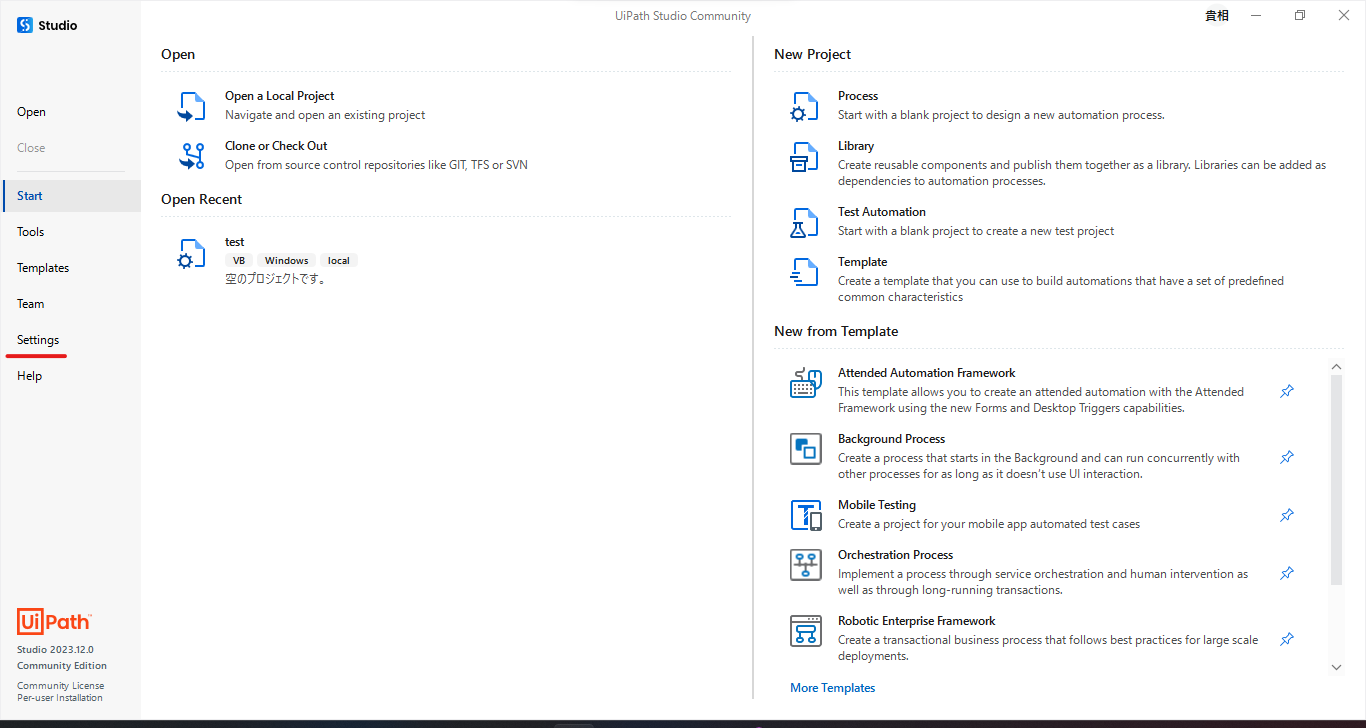Open the Open menu item in sidebar
The width and height of the screenshot is (1366, 728).
31,112
